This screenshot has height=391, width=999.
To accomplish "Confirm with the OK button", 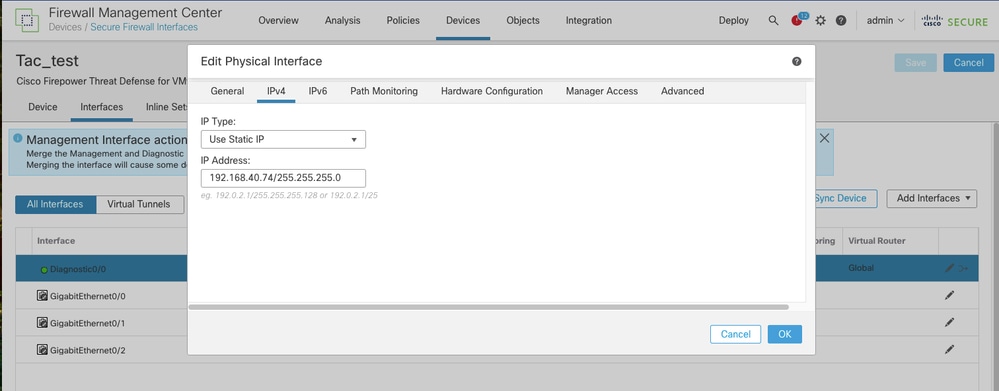I will tap(785, 334).
